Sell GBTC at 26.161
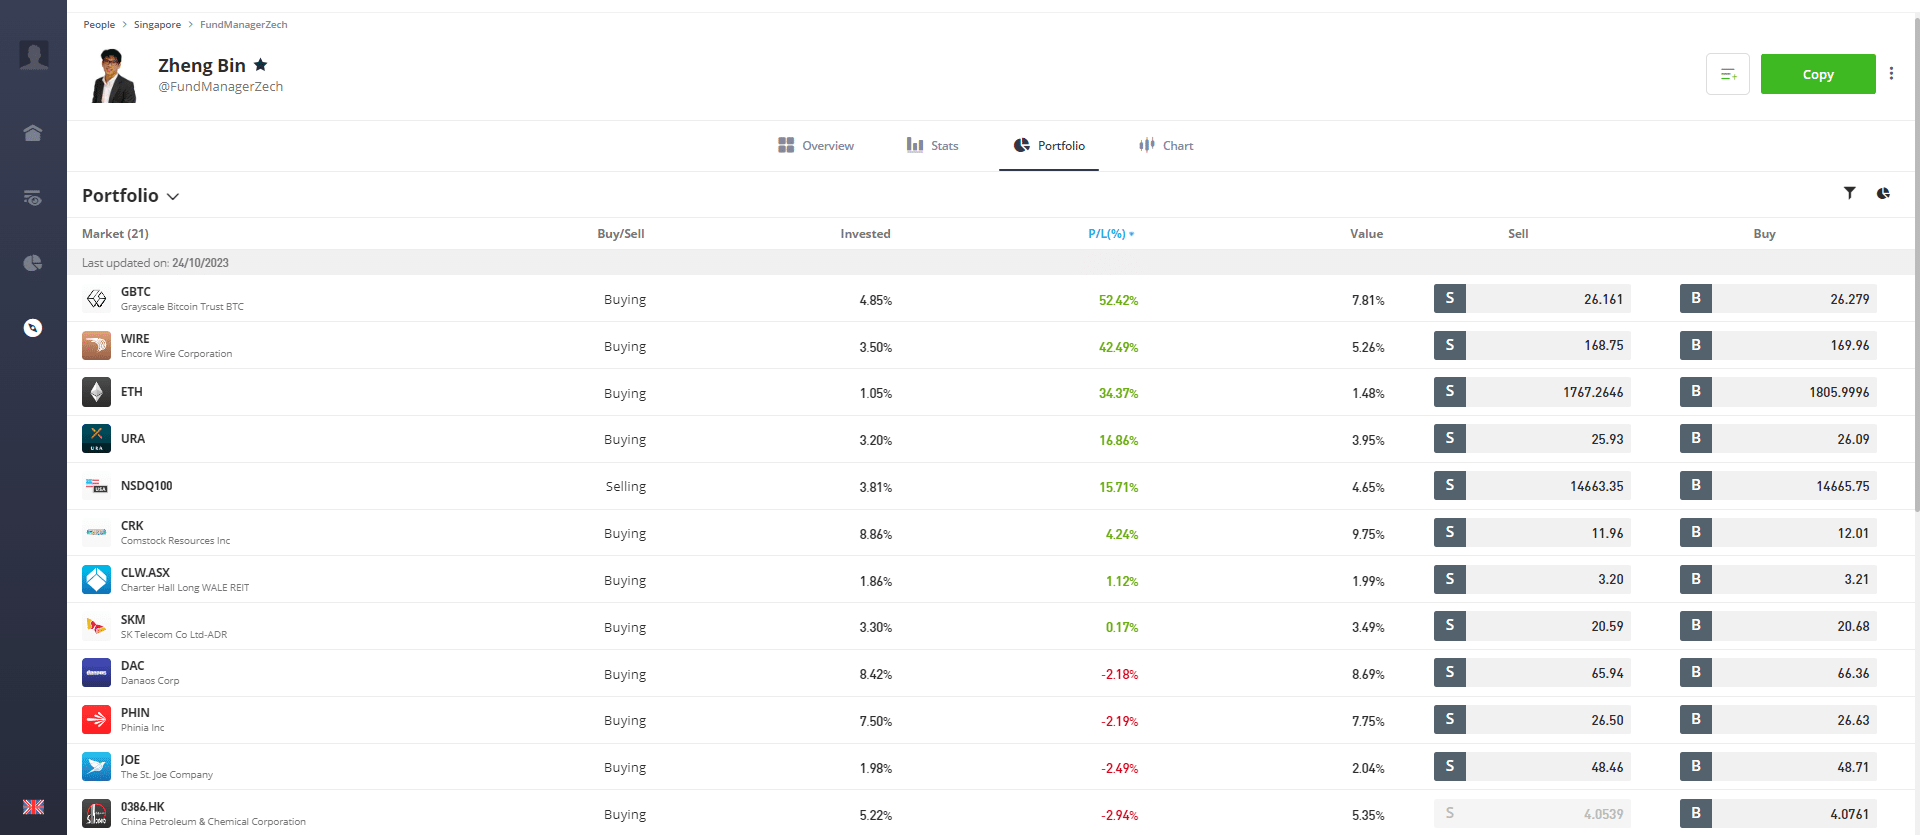Screen dimensions: 1920x835 (1532, 299)
